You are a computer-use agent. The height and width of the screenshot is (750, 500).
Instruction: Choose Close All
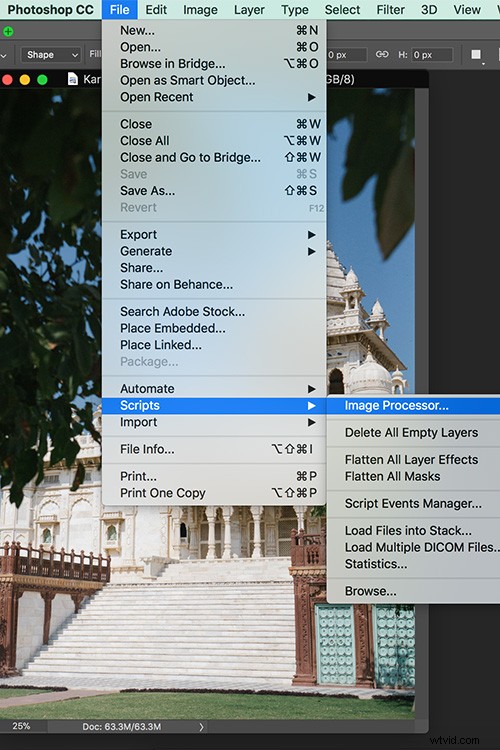(214, 141)
